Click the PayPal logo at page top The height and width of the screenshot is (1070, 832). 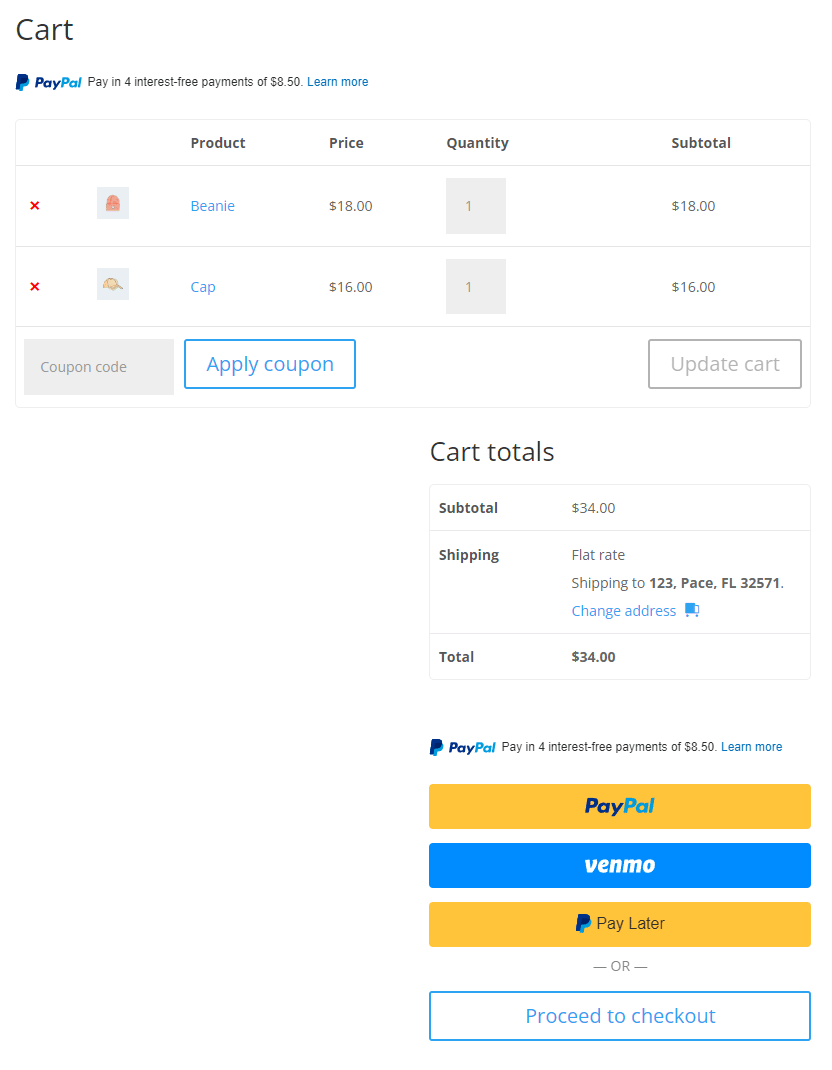[48, 83]
